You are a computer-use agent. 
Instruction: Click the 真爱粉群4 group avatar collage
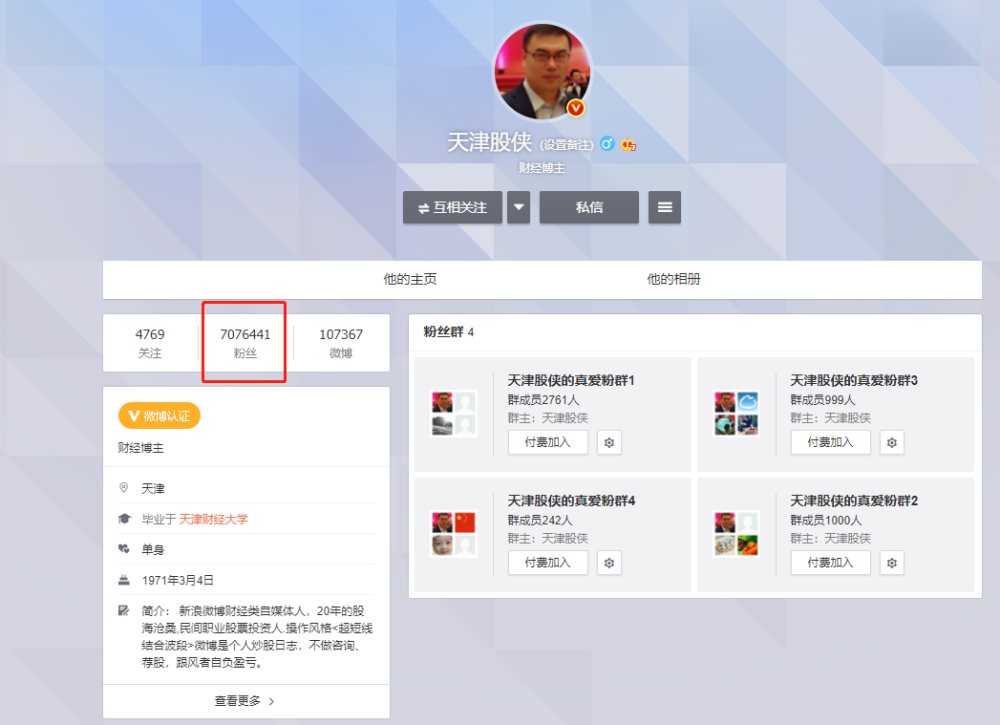[453, 534]
